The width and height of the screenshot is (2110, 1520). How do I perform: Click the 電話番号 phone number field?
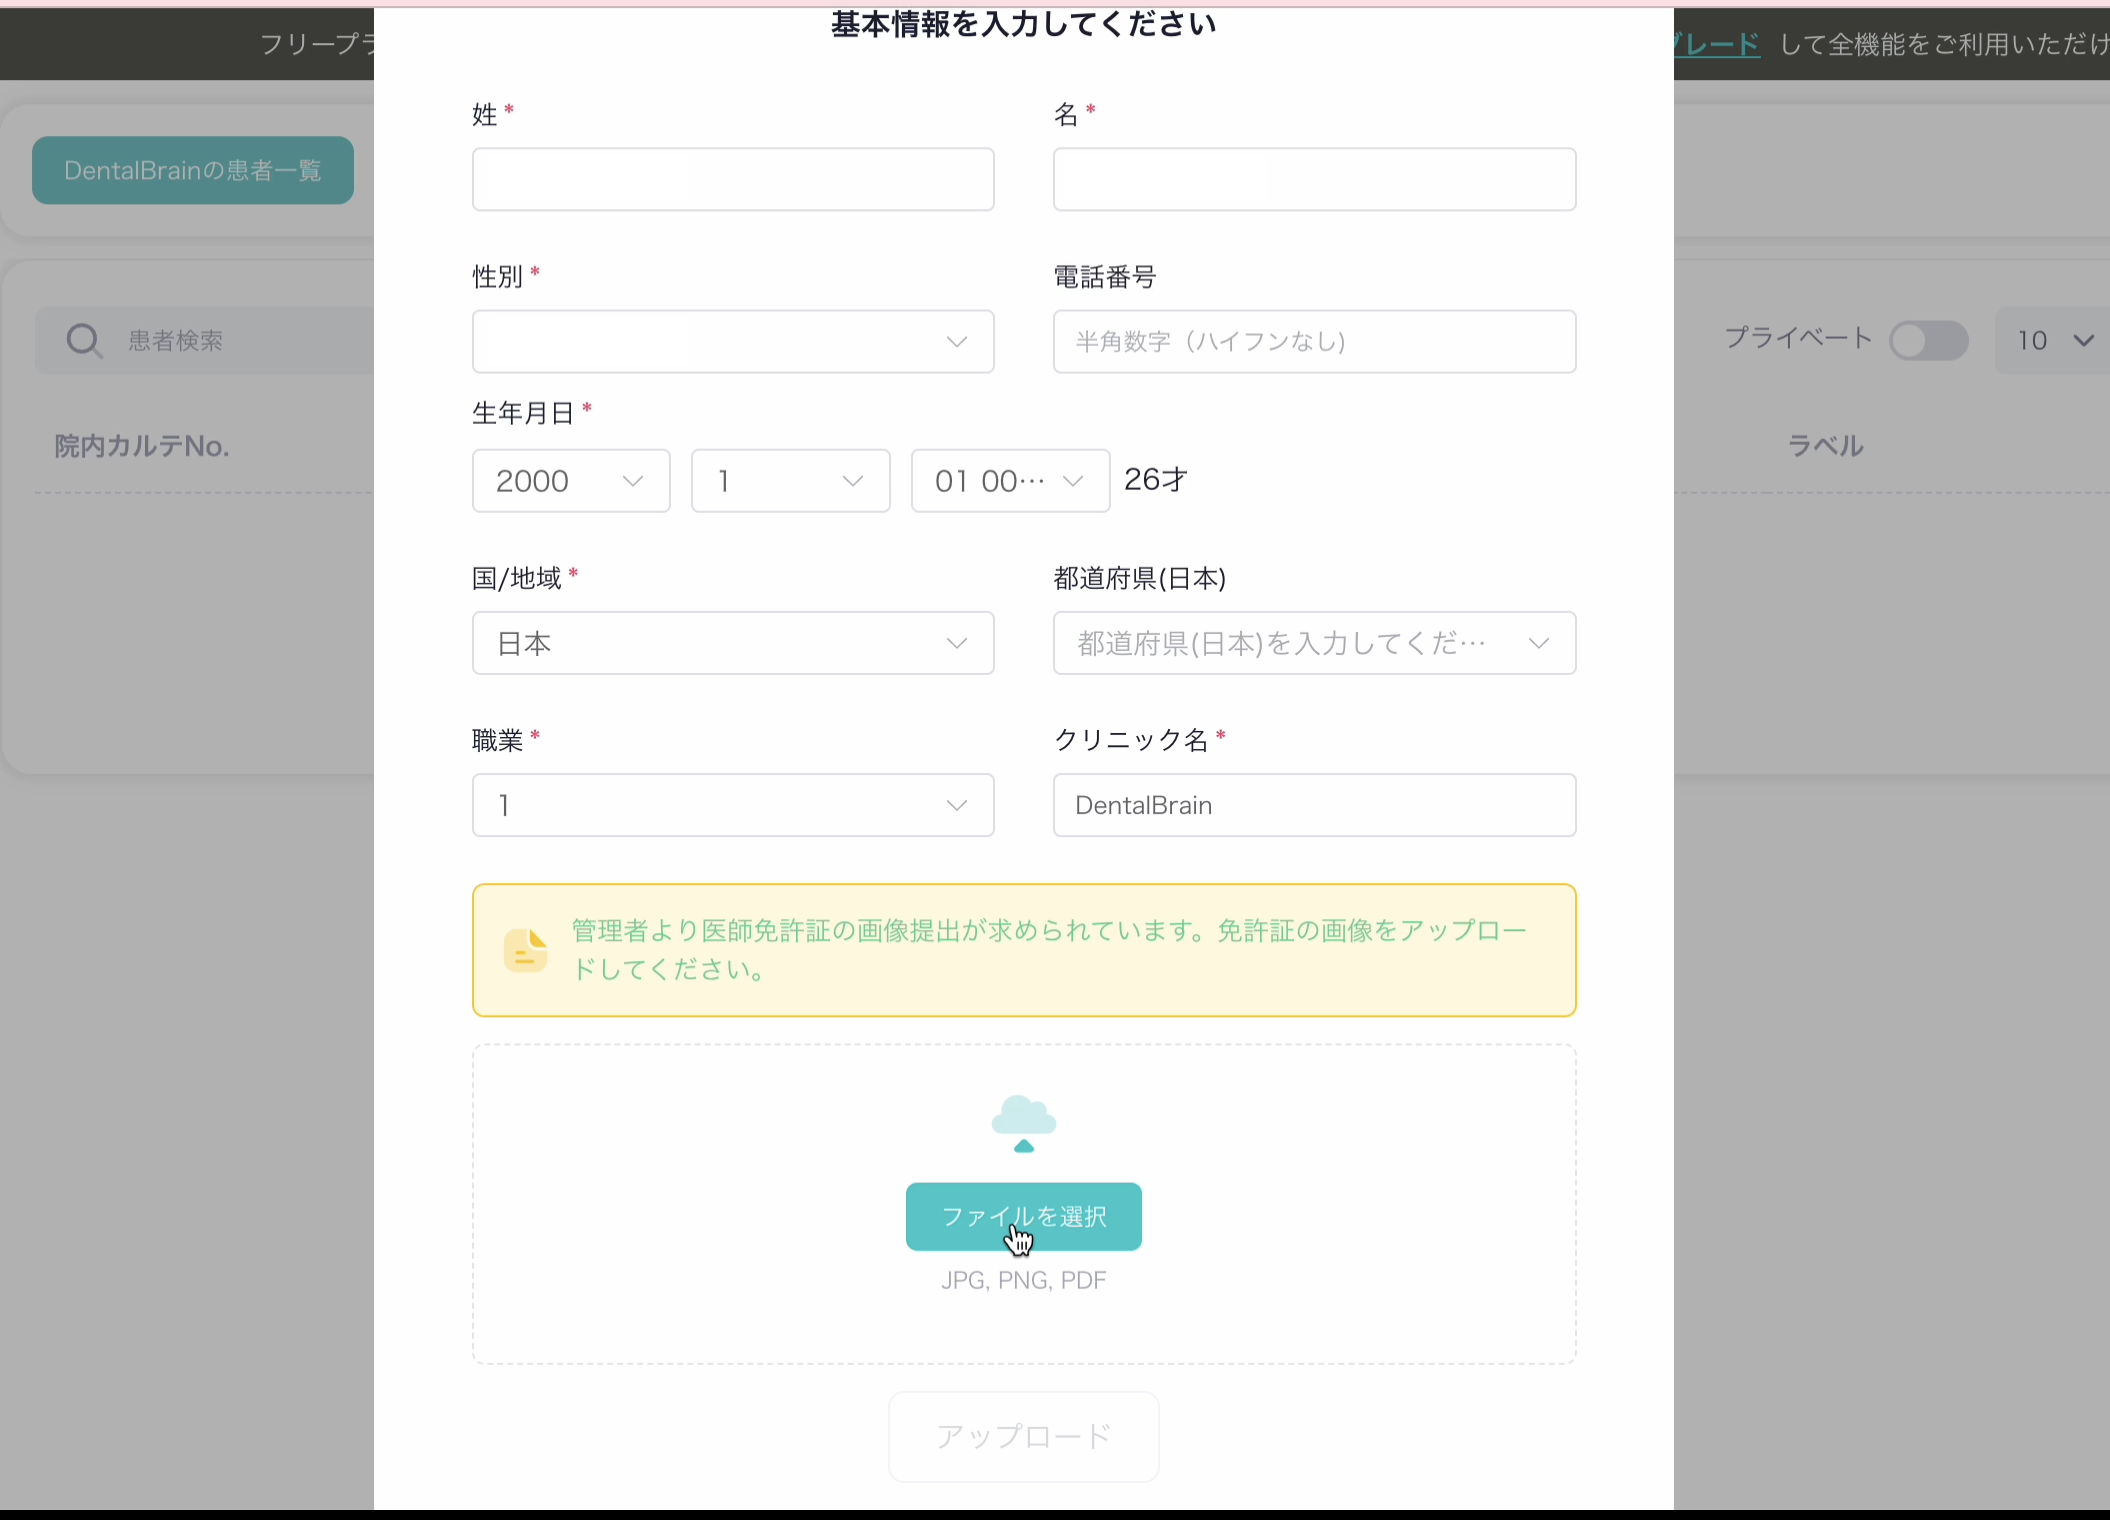pos(1313,342)
